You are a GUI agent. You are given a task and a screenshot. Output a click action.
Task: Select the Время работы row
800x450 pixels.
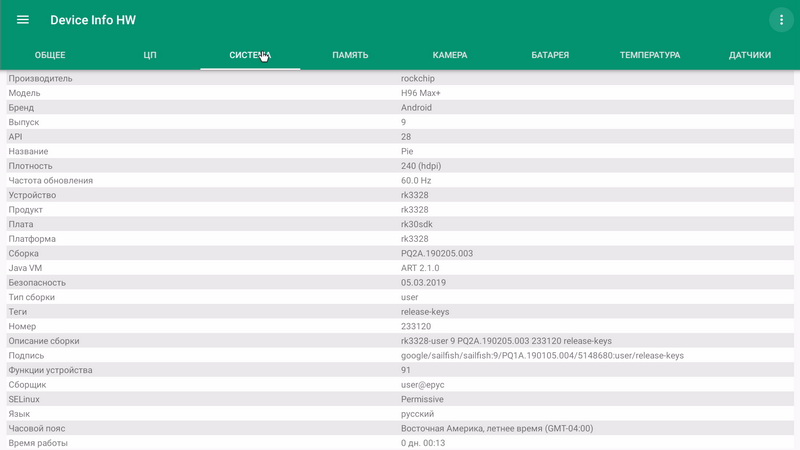[x=400, y=443]
